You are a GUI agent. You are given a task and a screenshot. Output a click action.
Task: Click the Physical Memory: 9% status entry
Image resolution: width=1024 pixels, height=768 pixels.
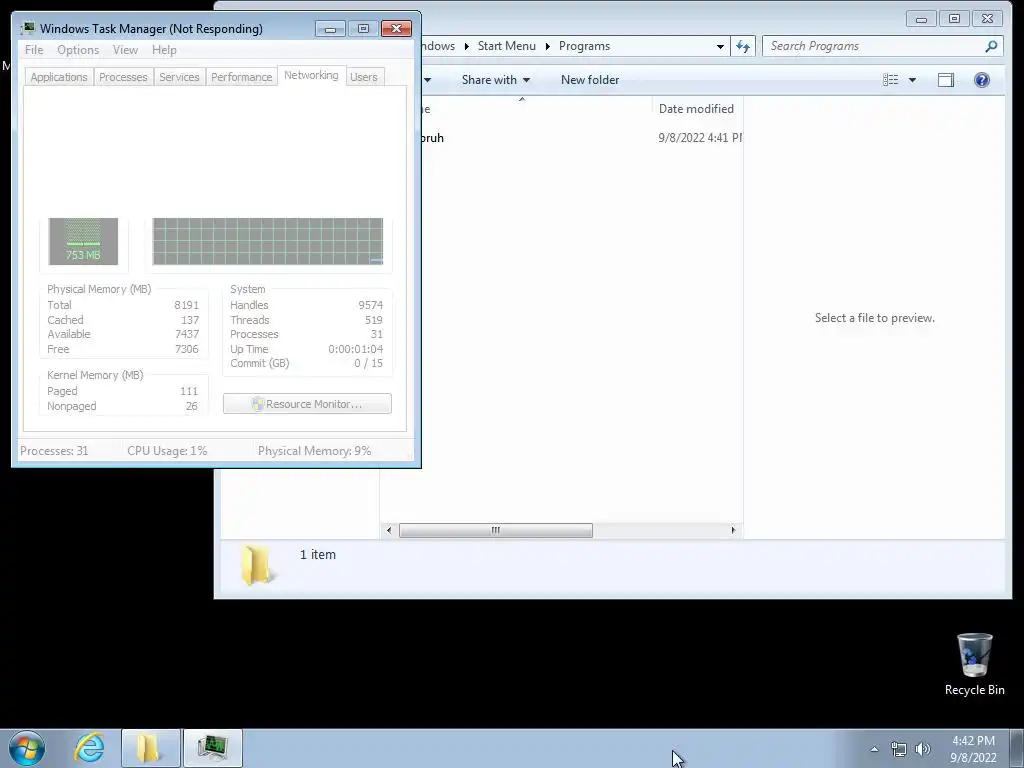[x=314, y=451]
